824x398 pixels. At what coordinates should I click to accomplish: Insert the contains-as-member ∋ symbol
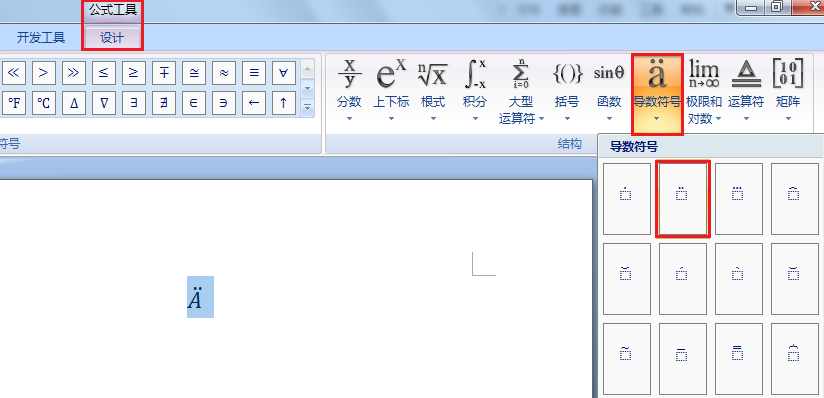click(224, 103)
